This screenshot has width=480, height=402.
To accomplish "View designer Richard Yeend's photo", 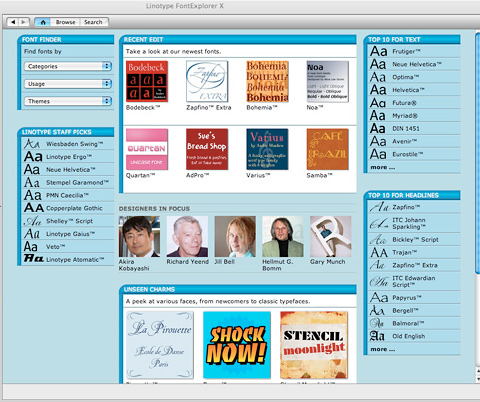I will tap(187, 236).
